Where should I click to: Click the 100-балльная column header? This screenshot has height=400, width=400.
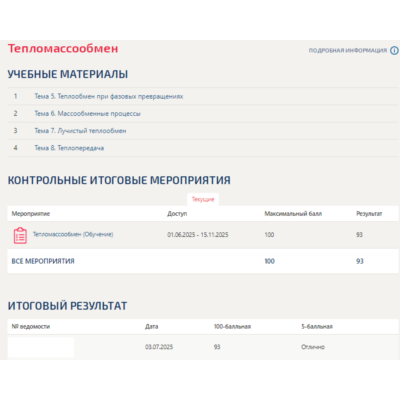(x=232, y=327)
